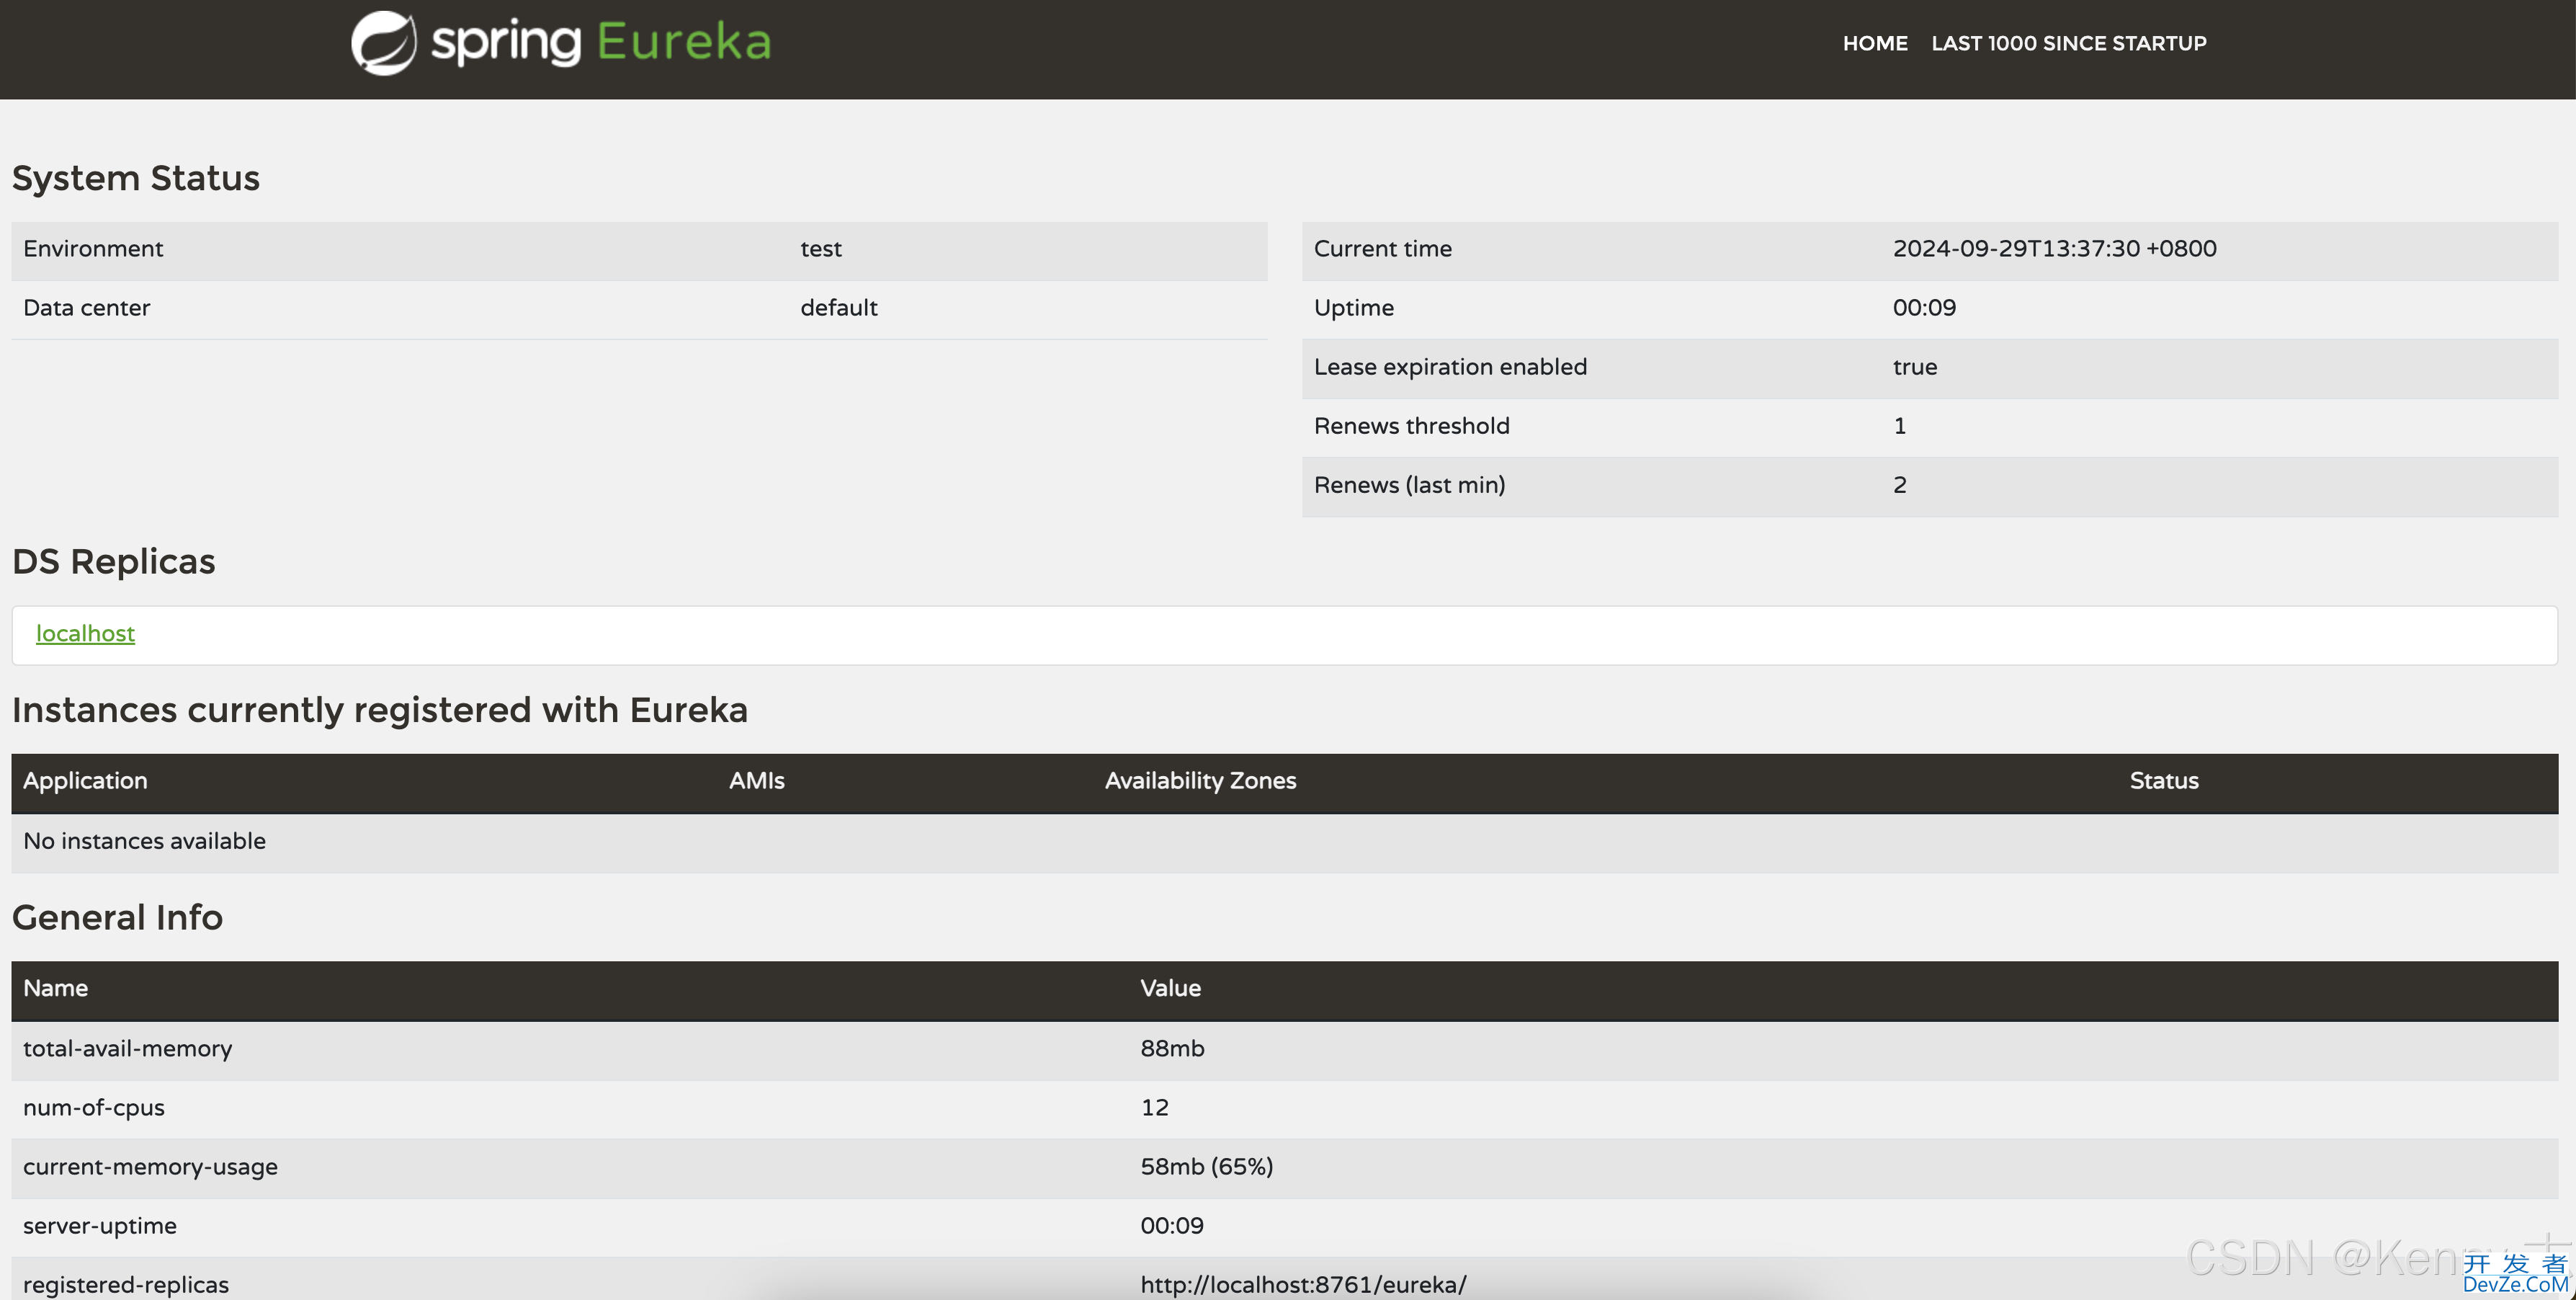The width and height of the screenshot is (2576, 1300).
Task: Click the num-of-cpus row name
Action: click(94, 1108)
